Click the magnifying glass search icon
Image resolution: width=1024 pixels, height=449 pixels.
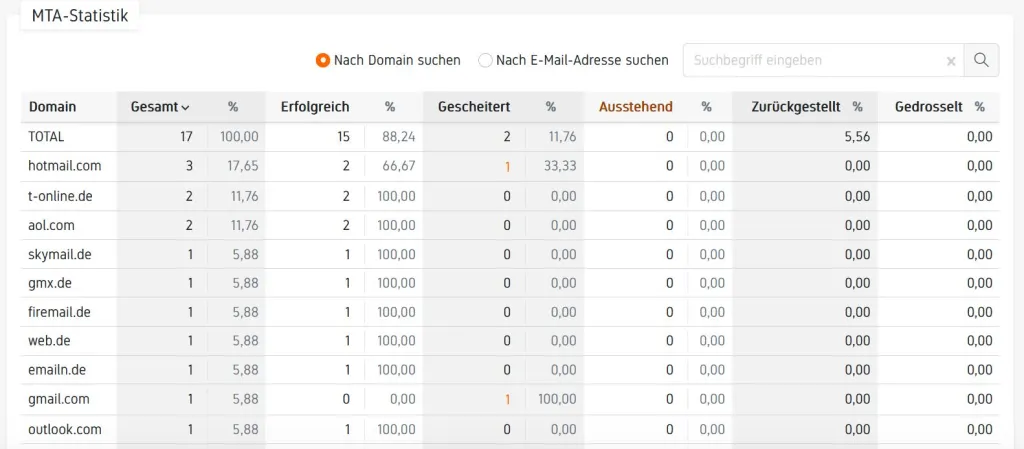[x=981, y=60]
